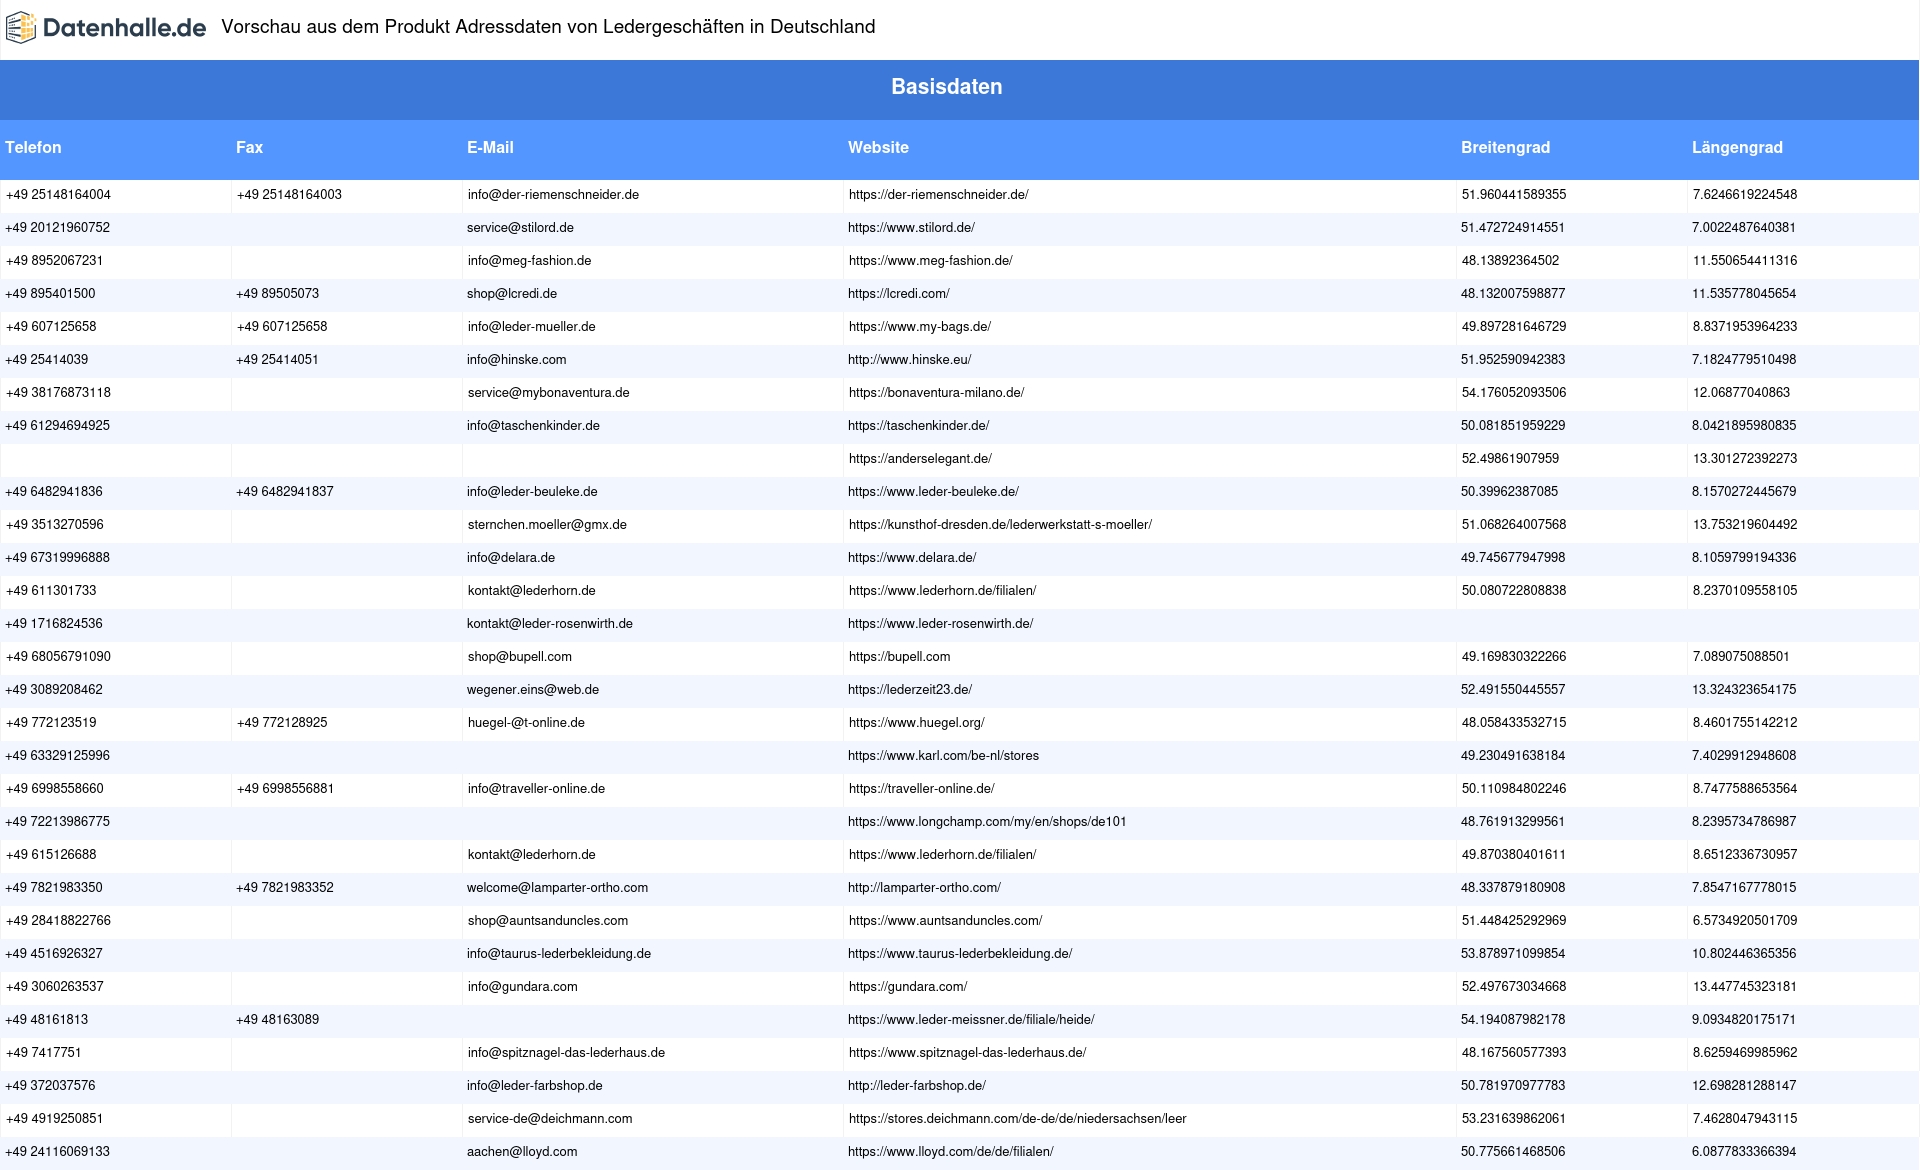Click email info@traveller-online.de
Viewport: 1920px width, 1170px height.
(536, 789)
